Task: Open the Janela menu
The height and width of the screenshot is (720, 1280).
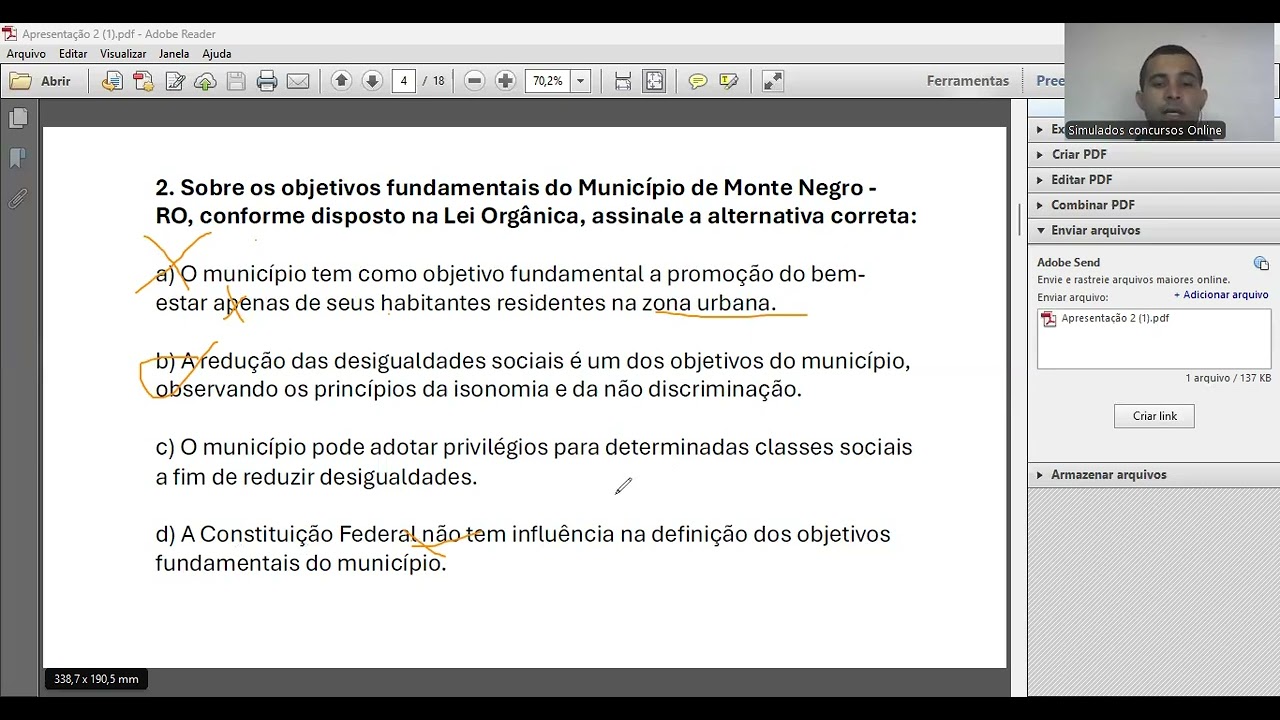Action: (174, 54)
